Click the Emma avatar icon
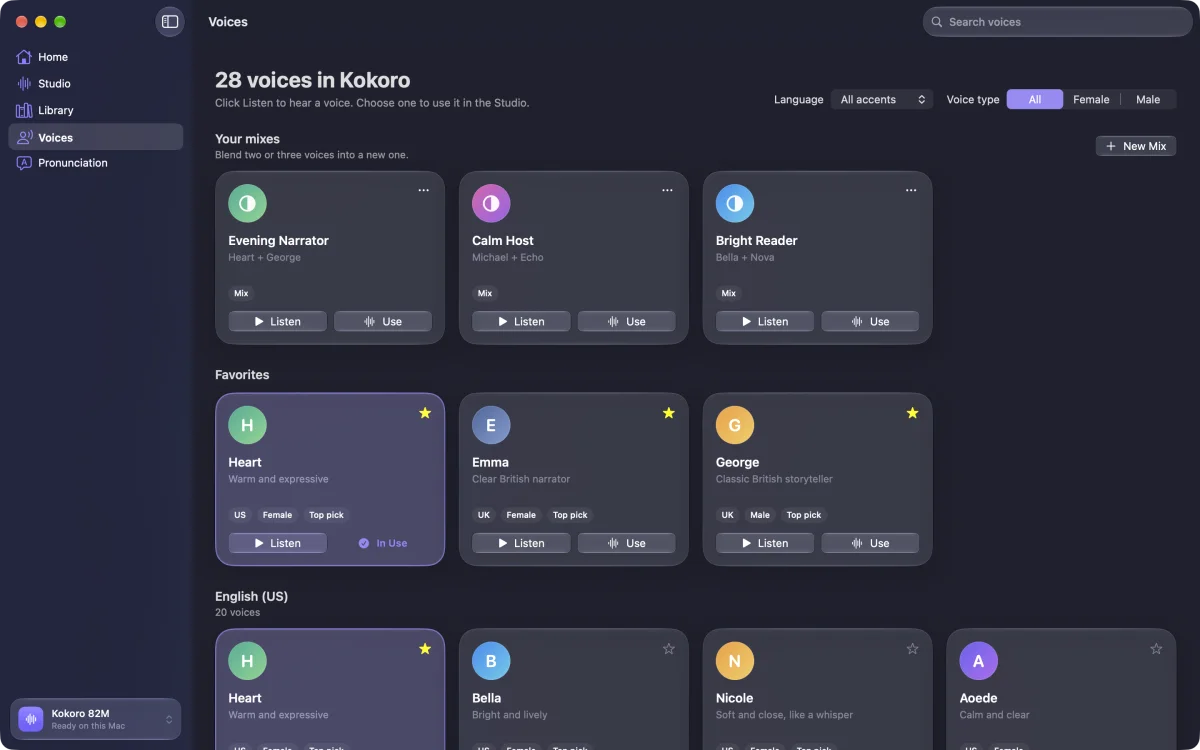 [491, 425]
